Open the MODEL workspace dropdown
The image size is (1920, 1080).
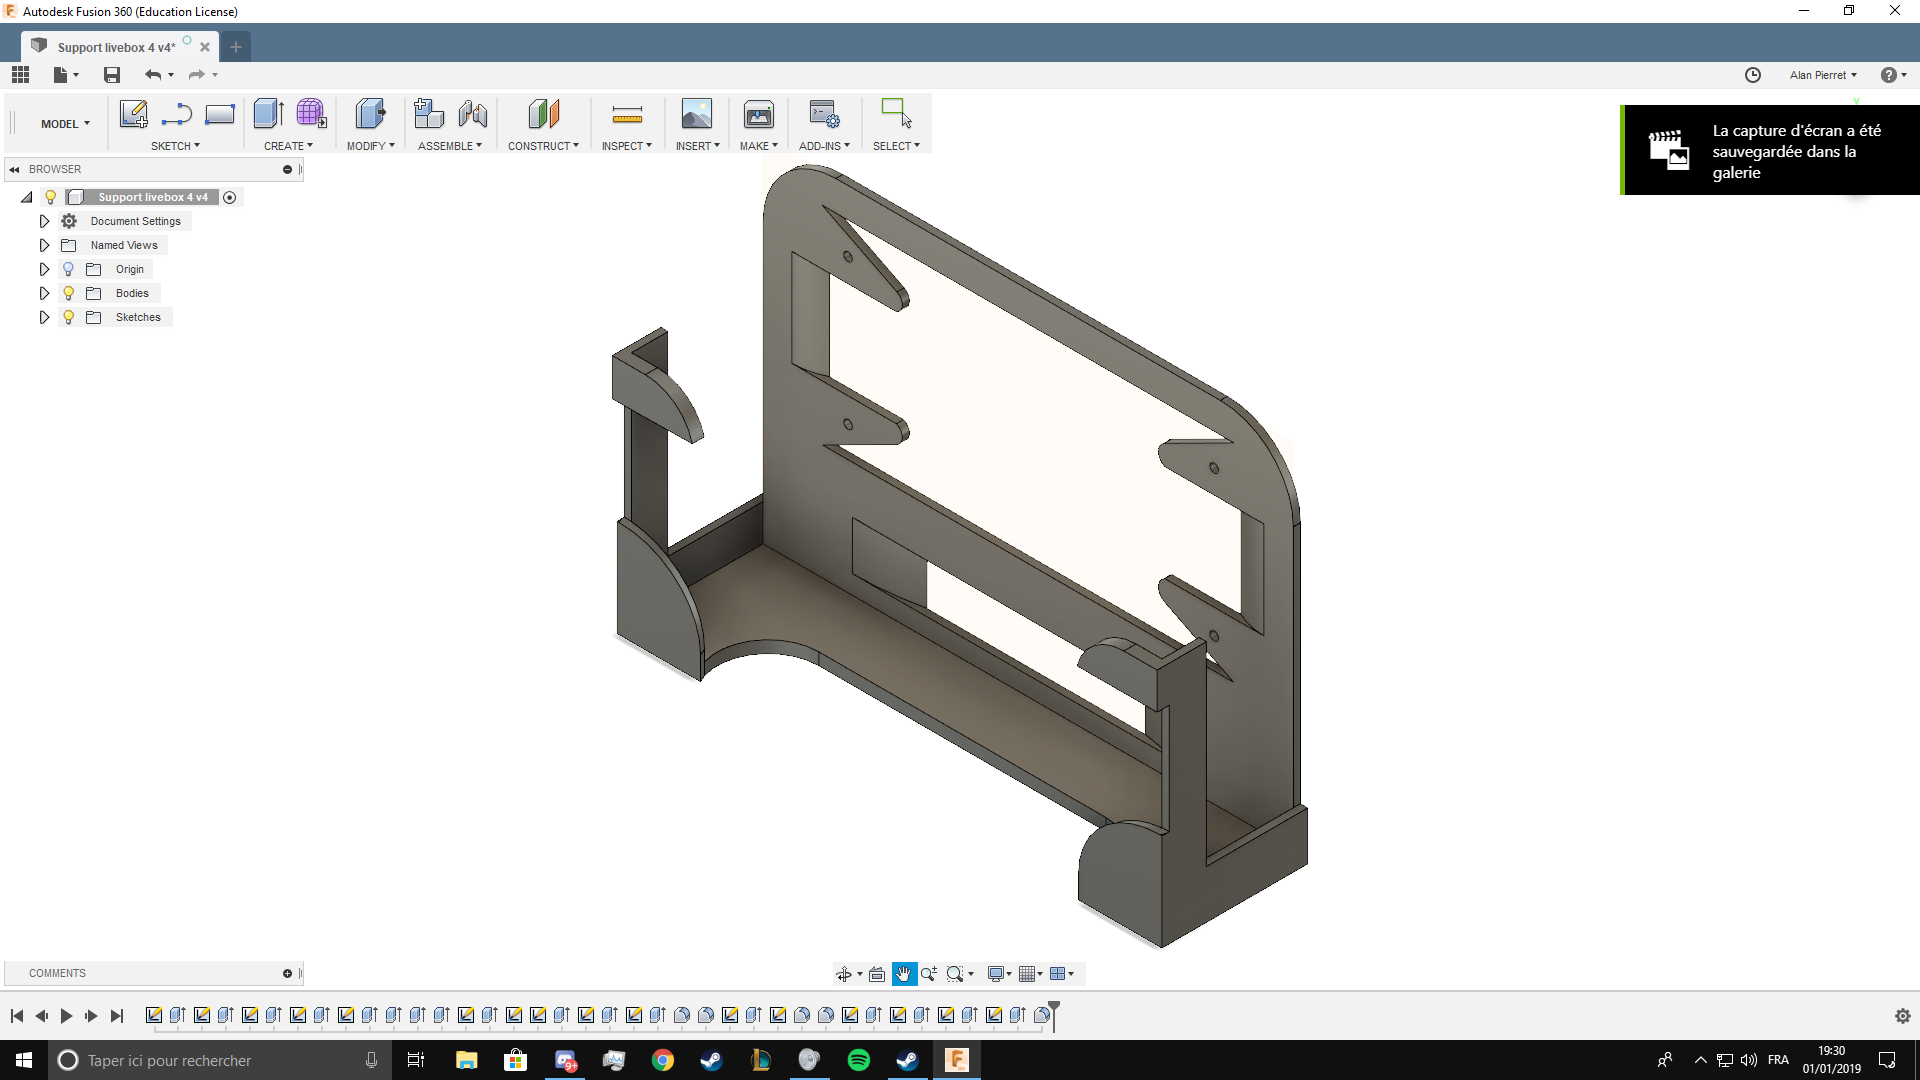(65, 124)
